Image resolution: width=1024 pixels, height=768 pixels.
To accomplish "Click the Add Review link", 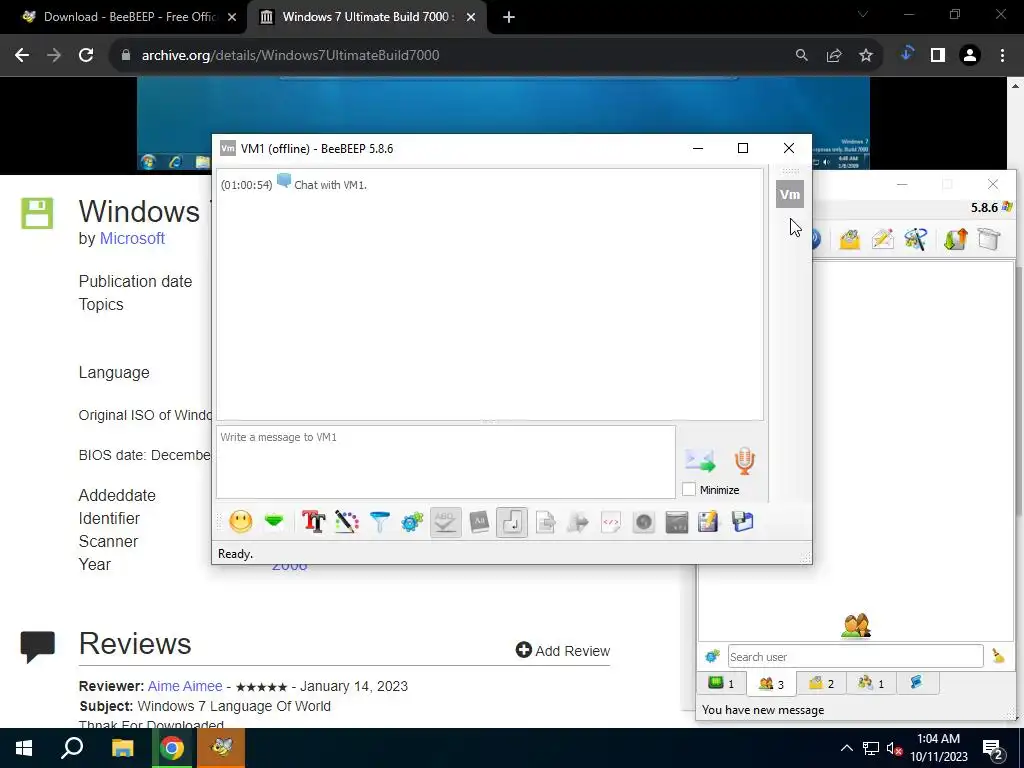I will (x=563, y=650).
